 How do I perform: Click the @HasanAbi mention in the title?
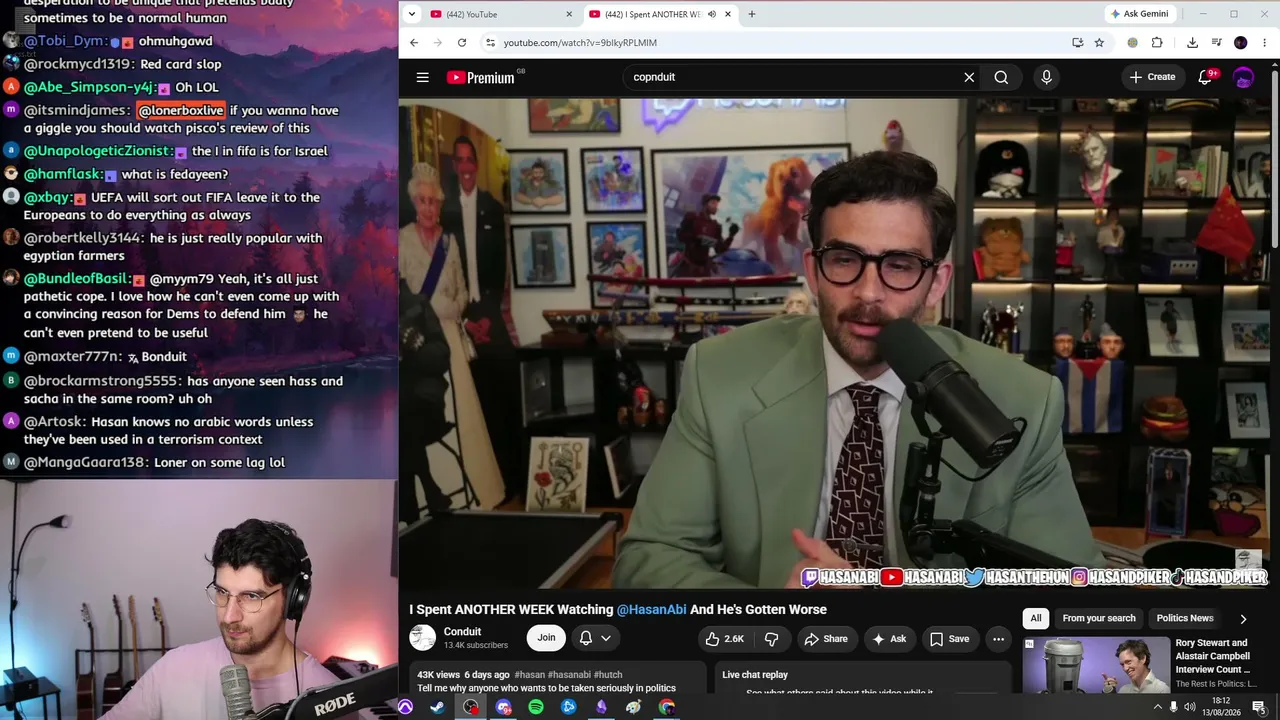[x=652, y=610]
